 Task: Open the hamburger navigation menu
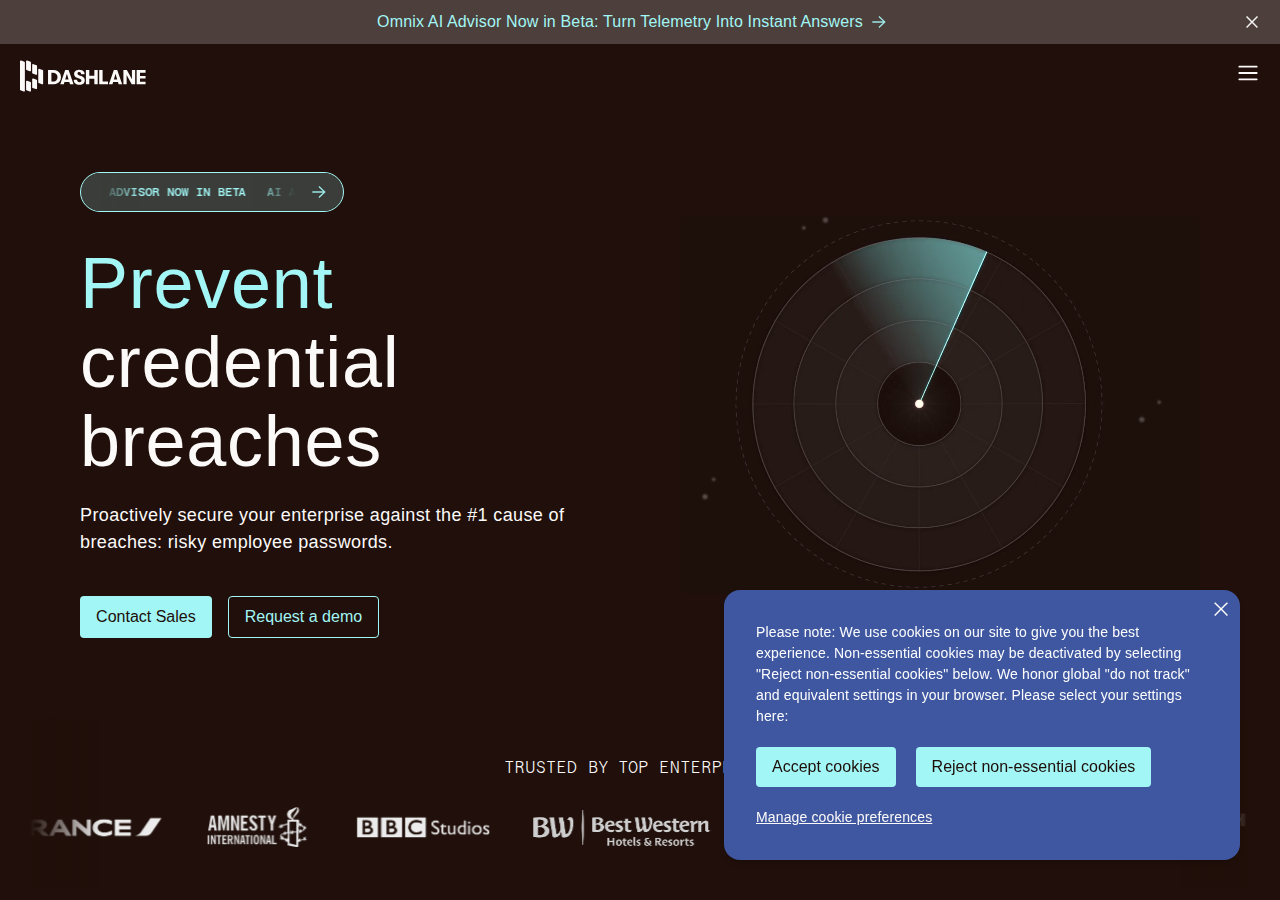(x=1247, y=73)
